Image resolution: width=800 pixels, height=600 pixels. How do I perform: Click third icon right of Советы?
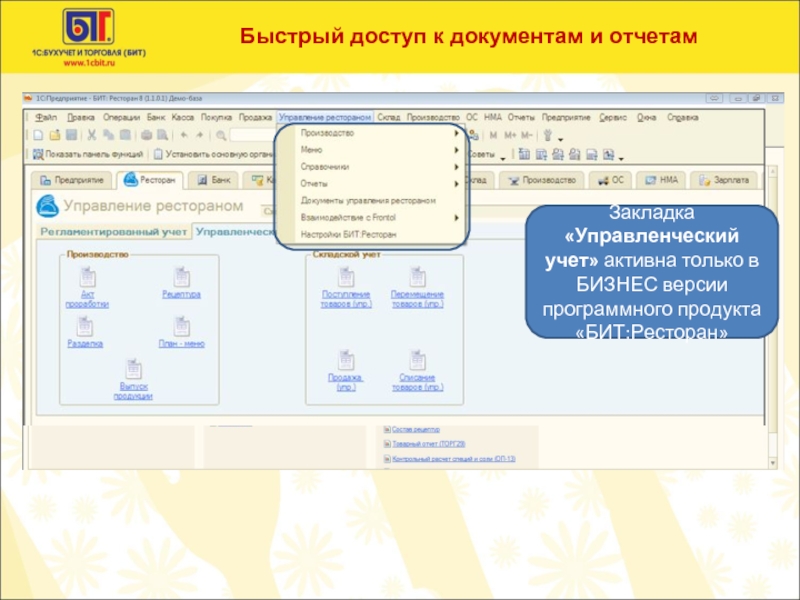(x=558, y=154)
